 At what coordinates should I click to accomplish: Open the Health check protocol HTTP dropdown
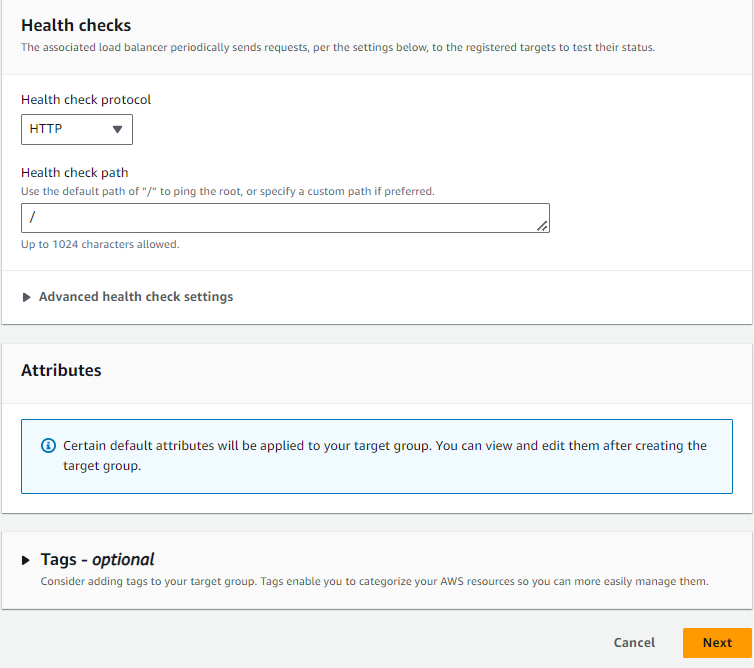76,129
